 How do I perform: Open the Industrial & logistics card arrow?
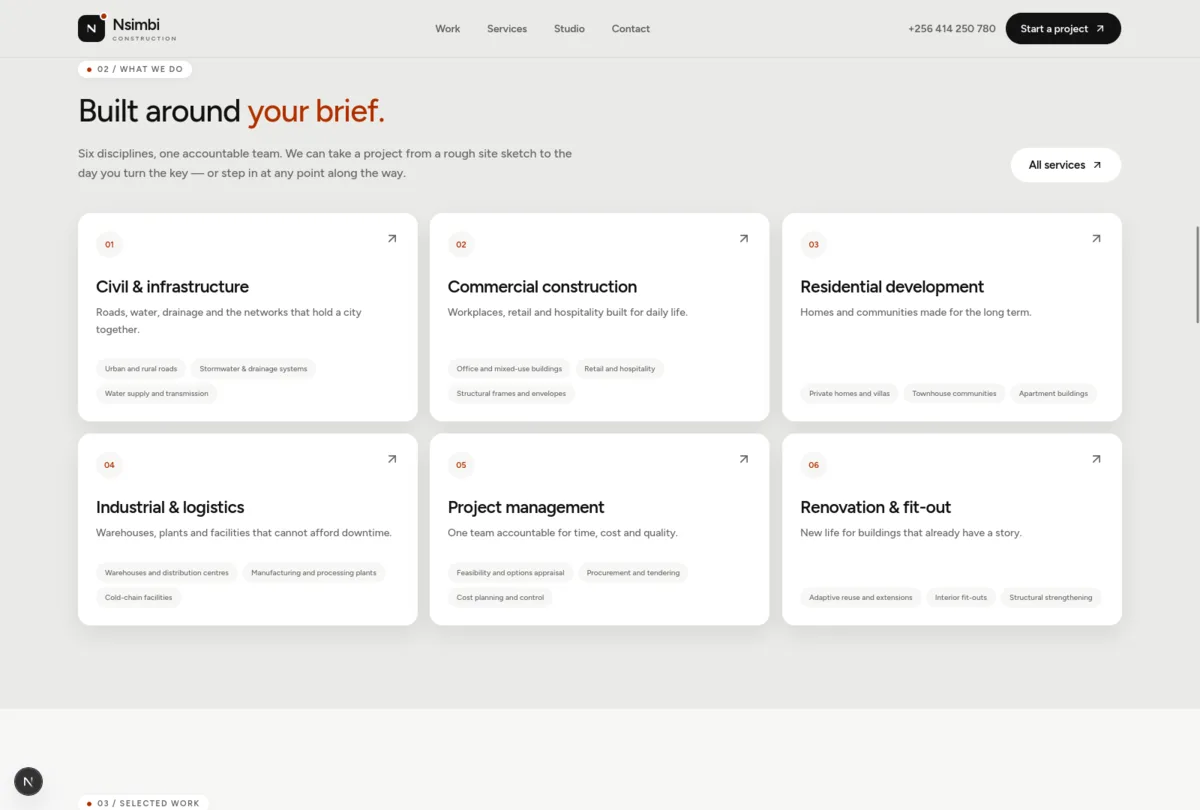click(392, 459)
